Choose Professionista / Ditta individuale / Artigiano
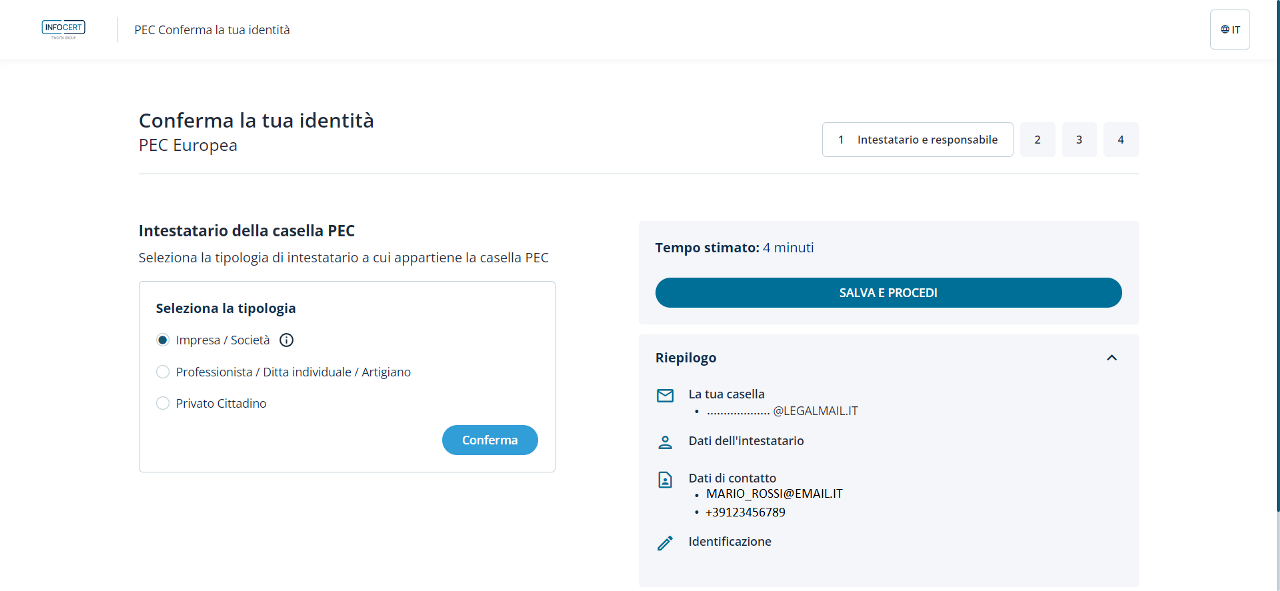The image size is (1280, 591). (163, 372)
